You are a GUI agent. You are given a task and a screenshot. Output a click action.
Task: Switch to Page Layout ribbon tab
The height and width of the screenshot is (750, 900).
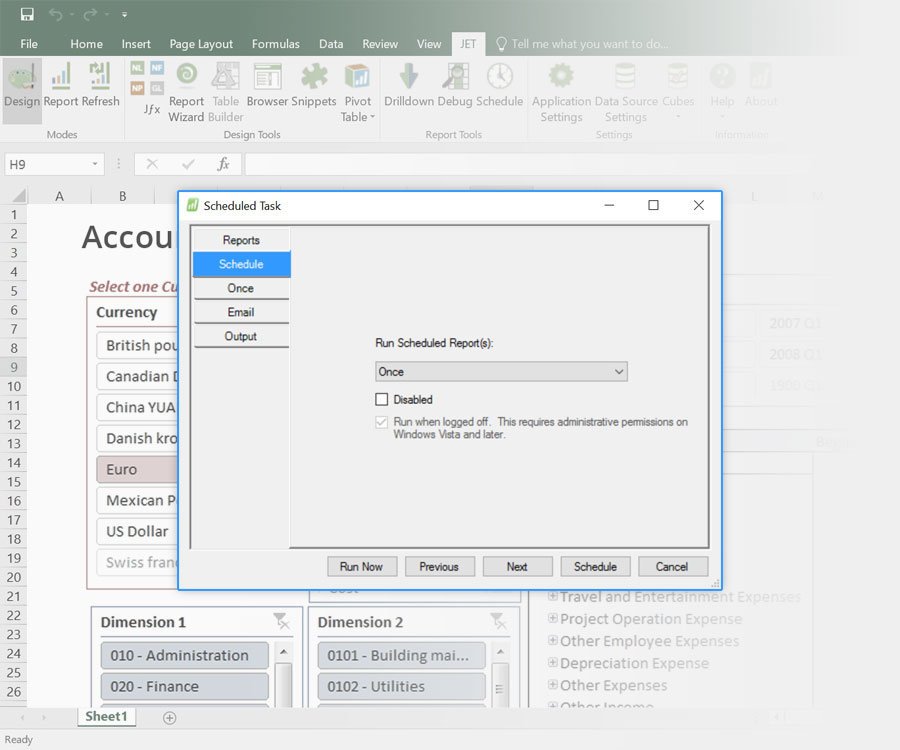coord(201,44)
